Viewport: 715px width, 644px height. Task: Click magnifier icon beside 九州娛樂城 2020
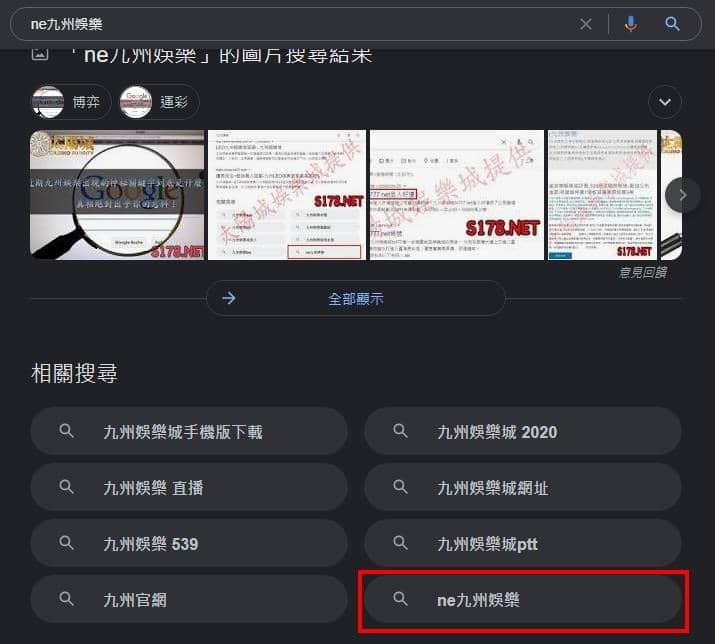coord(400,431)
